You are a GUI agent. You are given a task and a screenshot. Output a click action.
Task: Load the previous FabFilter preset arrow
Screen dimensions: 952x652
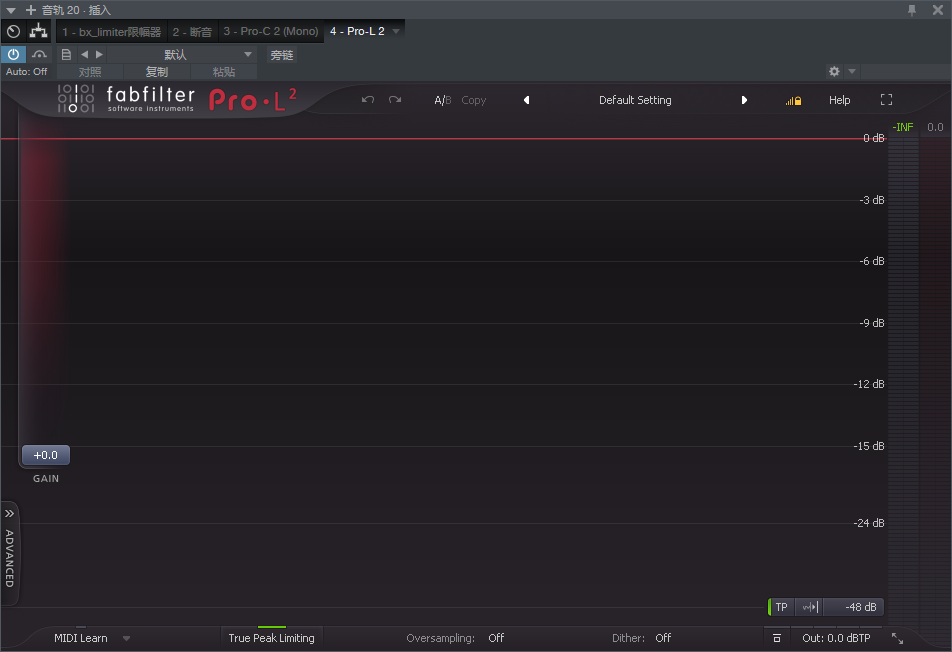(x=526, y=100)
